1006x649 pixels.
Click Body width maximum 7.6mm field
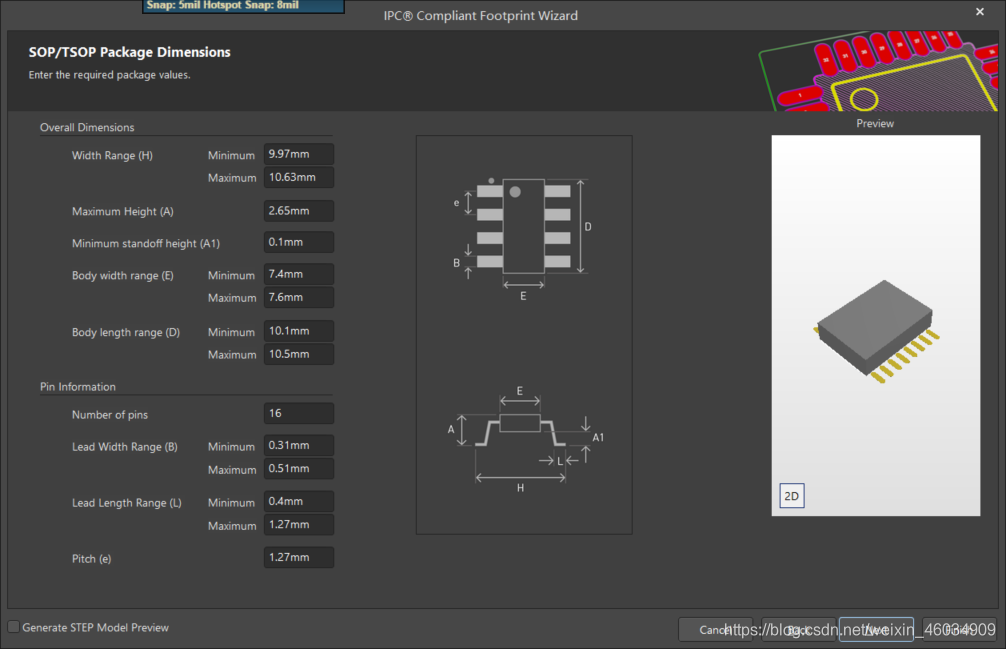(x=298, y=297)
